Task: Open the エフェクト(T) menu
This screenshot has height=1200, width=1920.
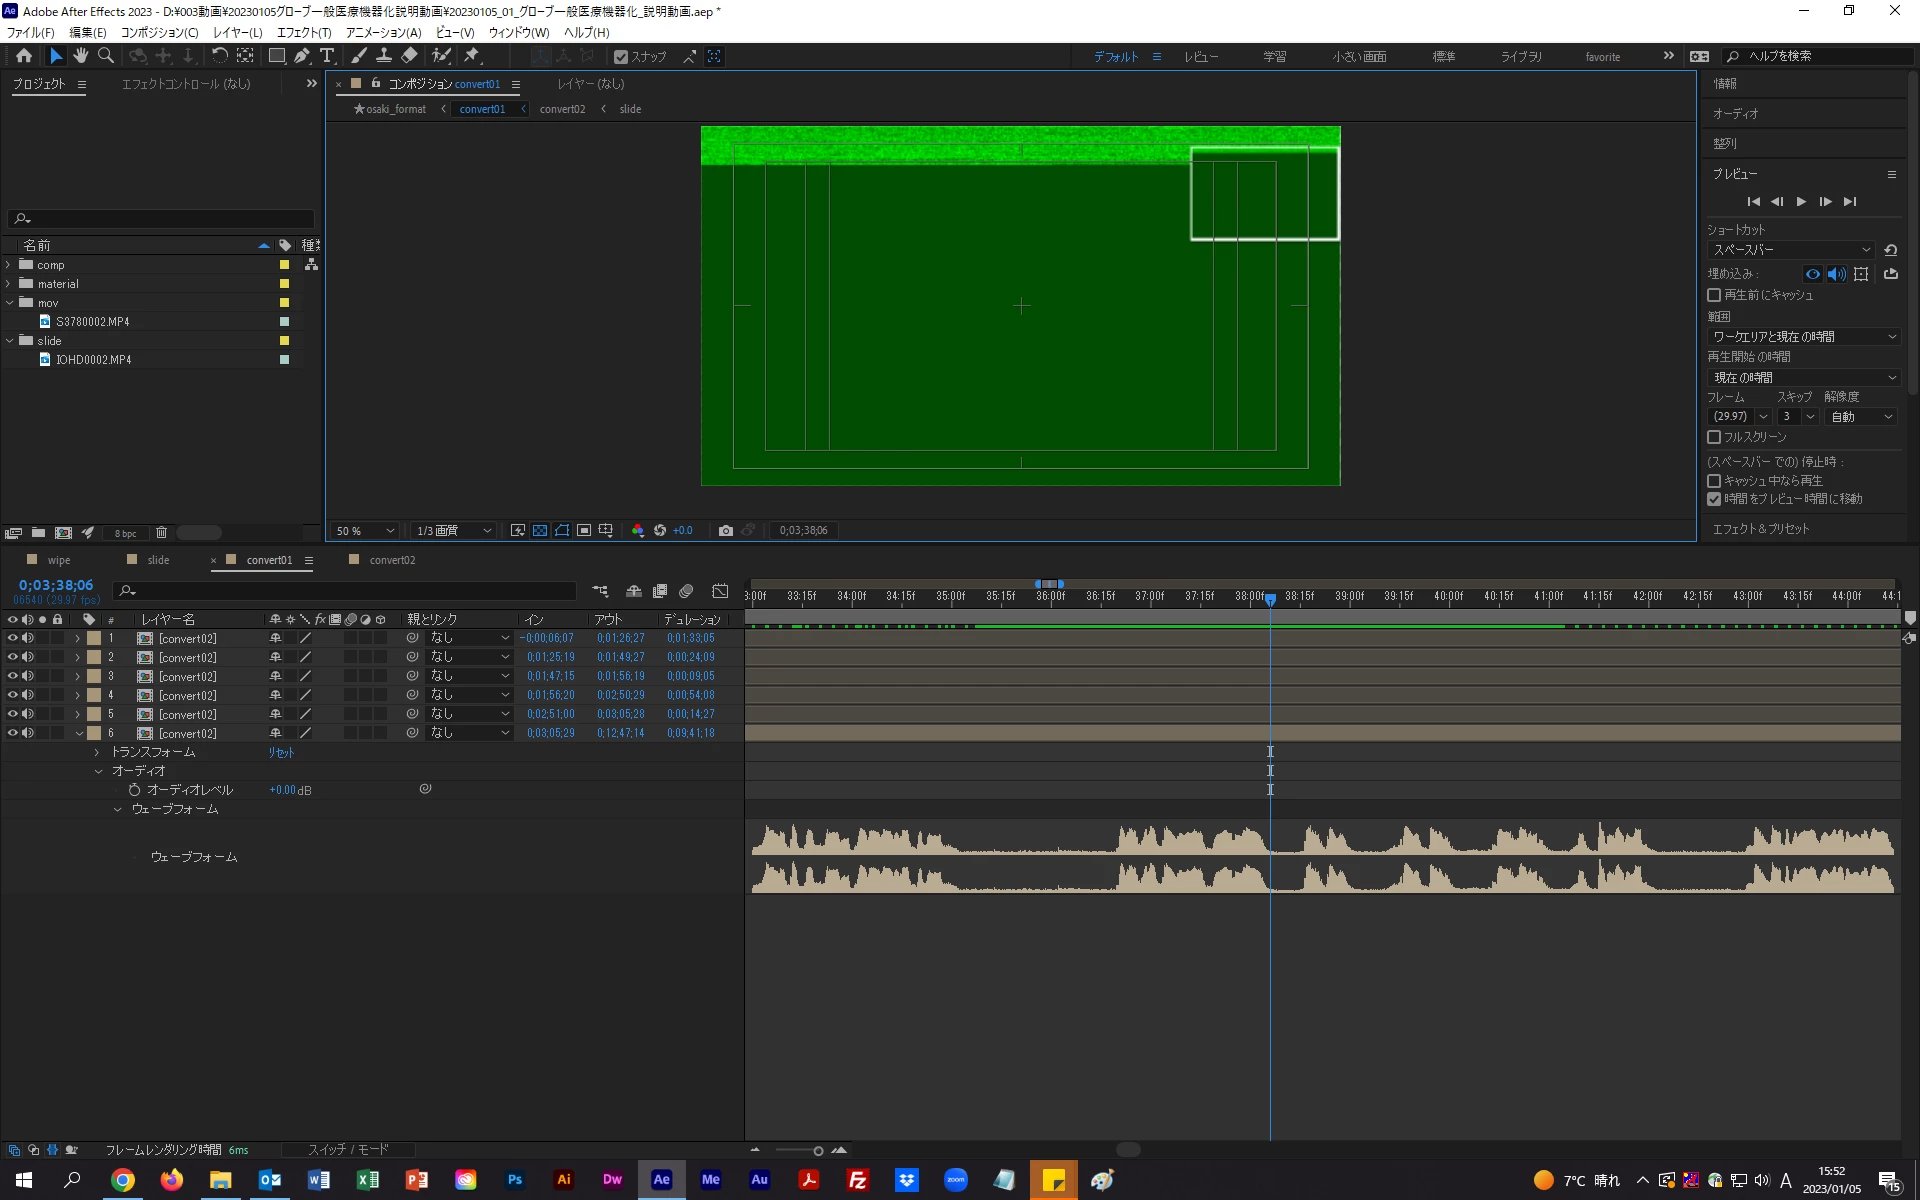Action: click(x=303, y=33)
